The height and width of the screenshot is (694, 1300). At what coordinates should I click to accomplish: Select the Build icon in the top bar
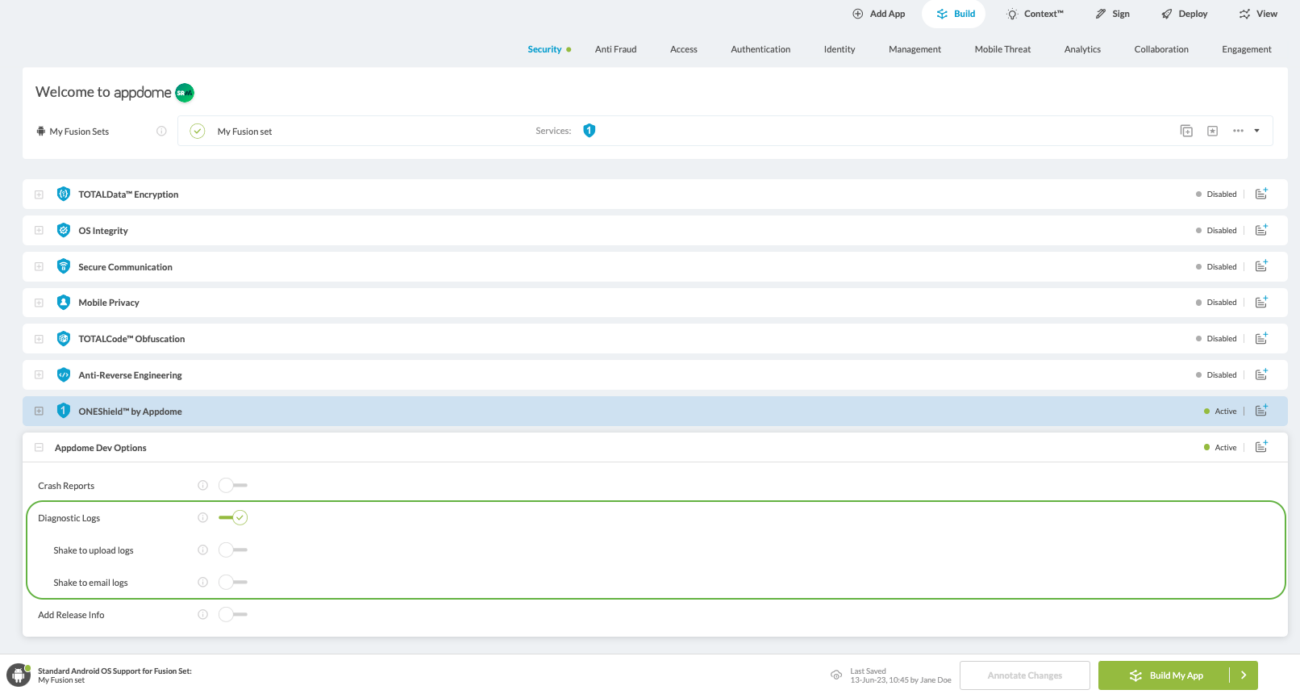tap(940, 13)
